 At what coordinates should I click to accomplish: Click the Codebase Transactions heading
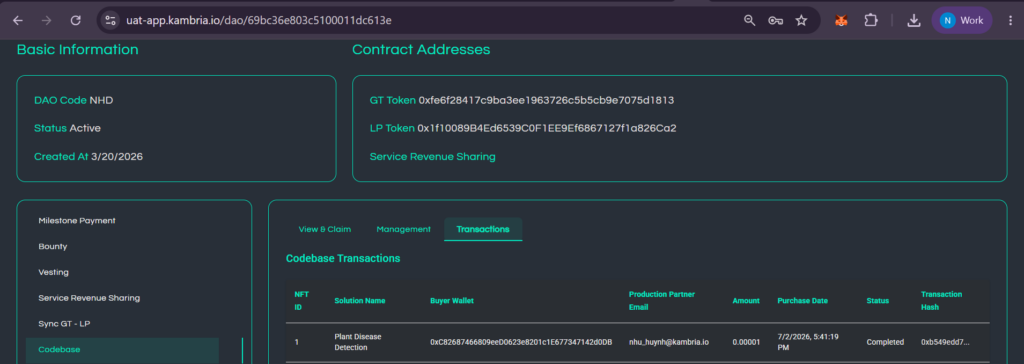point(343,258)
